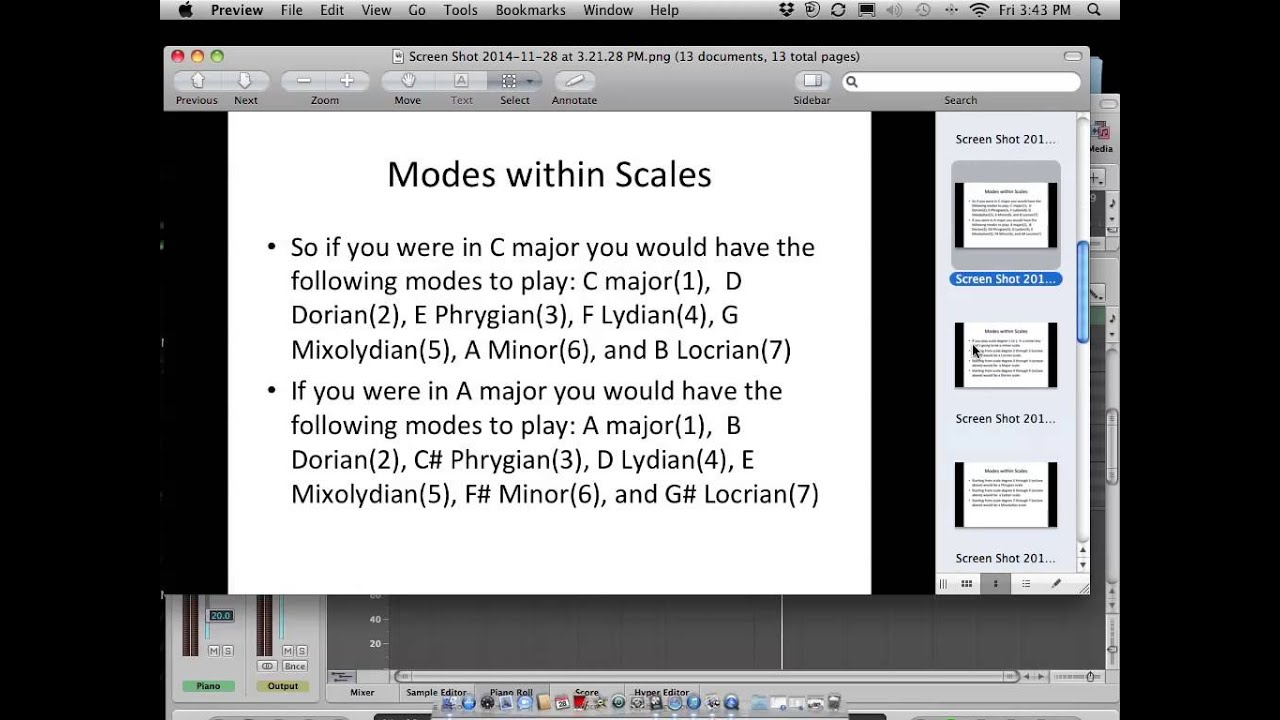Click the Media button in Logic window
This screenshot has width=1280, height=720.
point(1100,137)
